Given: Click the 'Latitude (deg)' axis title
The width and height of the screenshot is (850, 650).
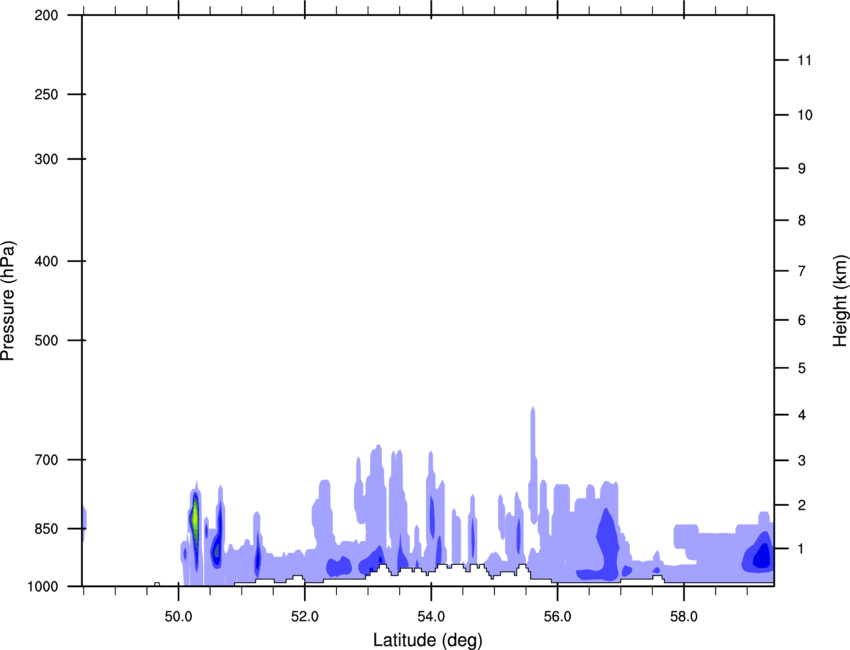Looking at the screenshot, I should [428, 640].
